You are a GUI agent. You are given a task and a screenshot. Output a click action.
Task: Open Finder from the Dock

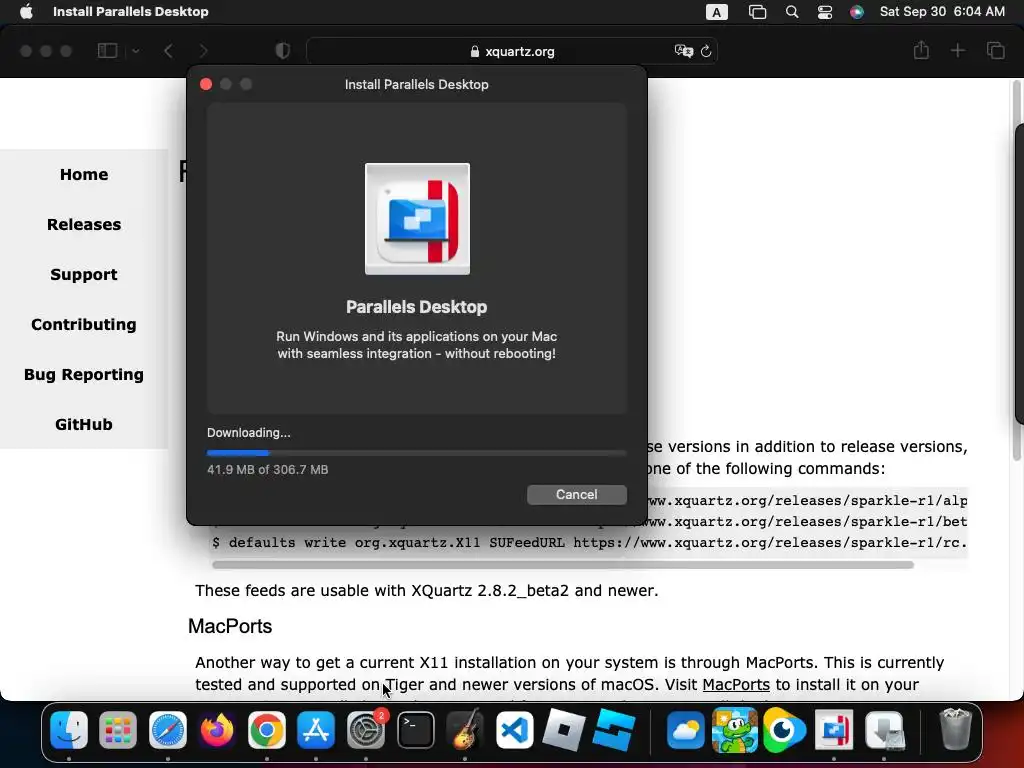pyautogui.click(x=69, y=729)
